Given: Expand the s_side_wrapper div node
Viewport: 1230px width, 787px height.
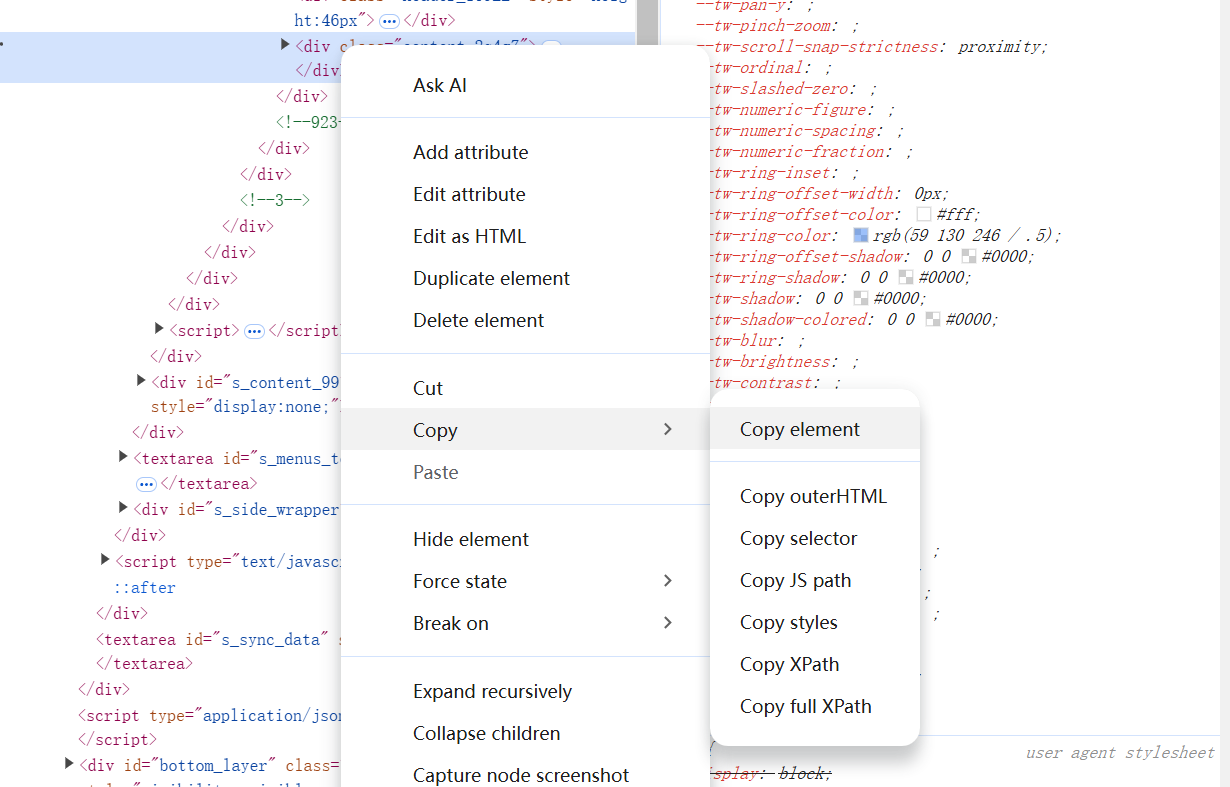Looking at the screenshot, I should [123, 508].
